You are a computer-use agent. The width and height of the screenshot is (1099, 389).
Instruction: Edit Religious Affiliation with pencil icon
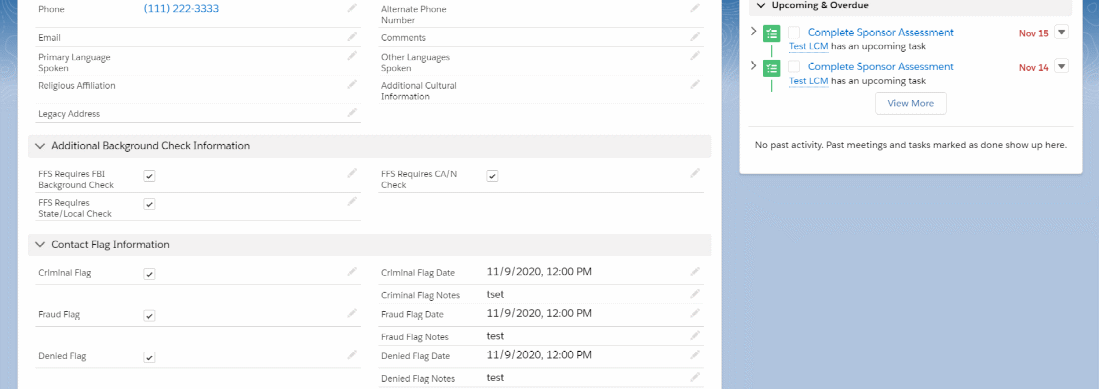[x=352, y=84]
